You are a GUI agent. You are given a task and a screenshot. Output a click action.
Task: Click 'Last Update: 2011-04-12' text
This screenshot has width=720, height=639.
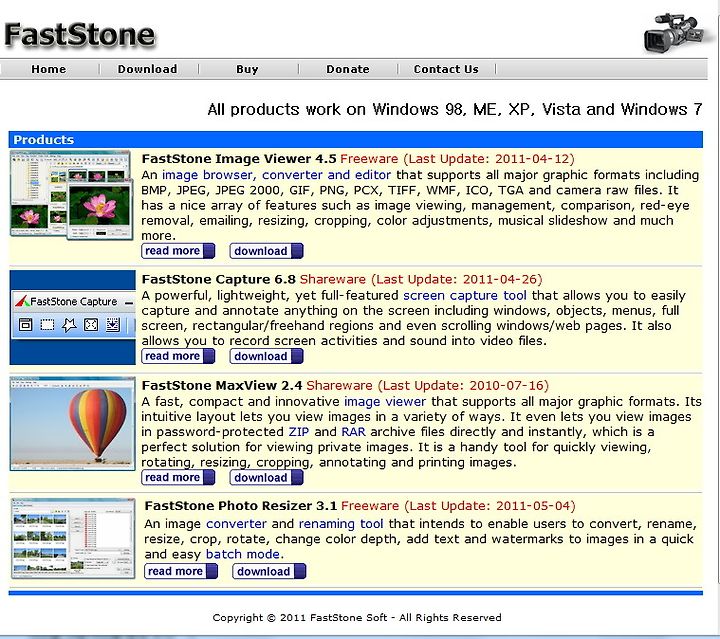[x=489, y=159]
